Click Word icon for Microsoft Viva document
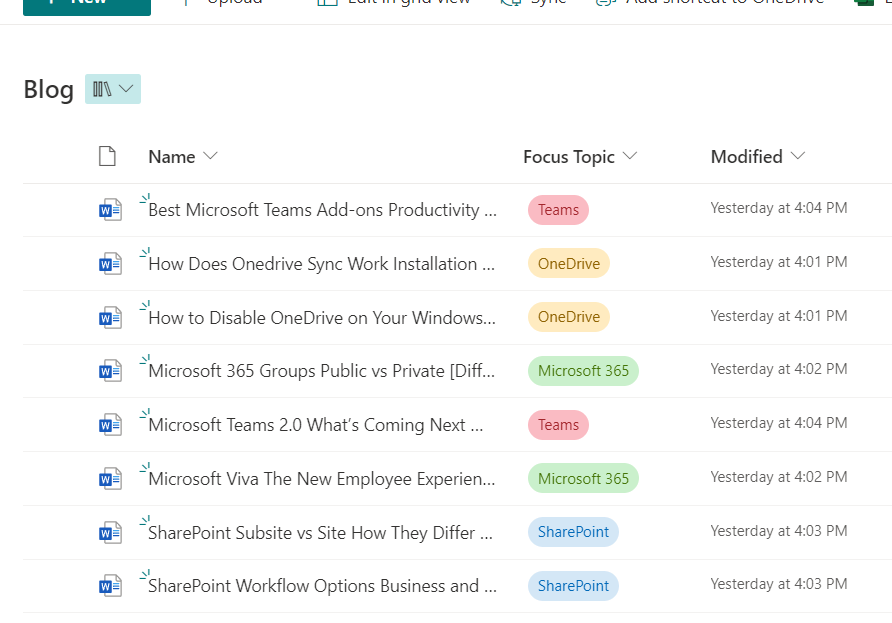 tap(110, 478)
